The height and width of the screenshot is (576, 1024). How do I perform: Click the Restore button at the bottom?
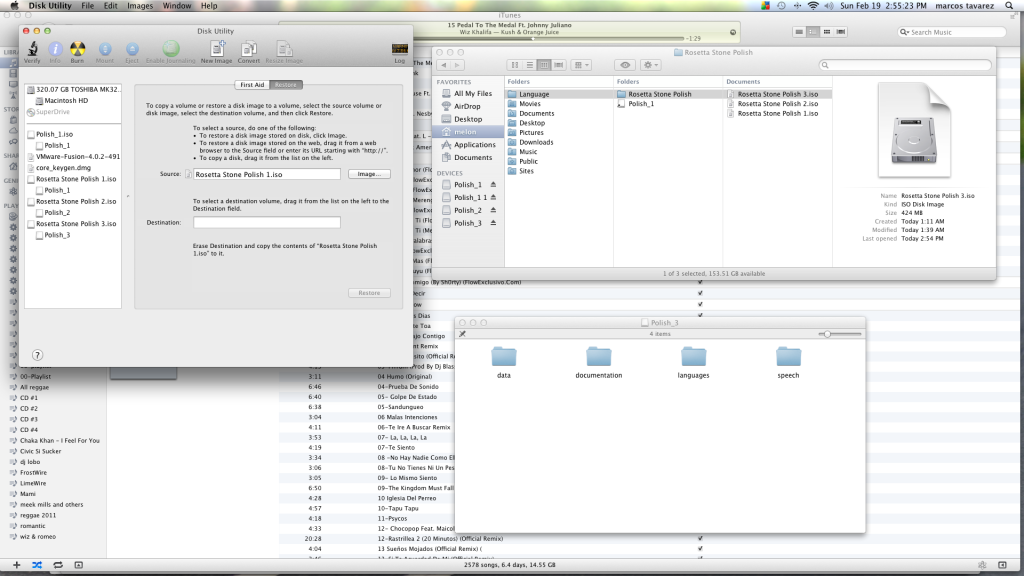click(x=369, y=293)
